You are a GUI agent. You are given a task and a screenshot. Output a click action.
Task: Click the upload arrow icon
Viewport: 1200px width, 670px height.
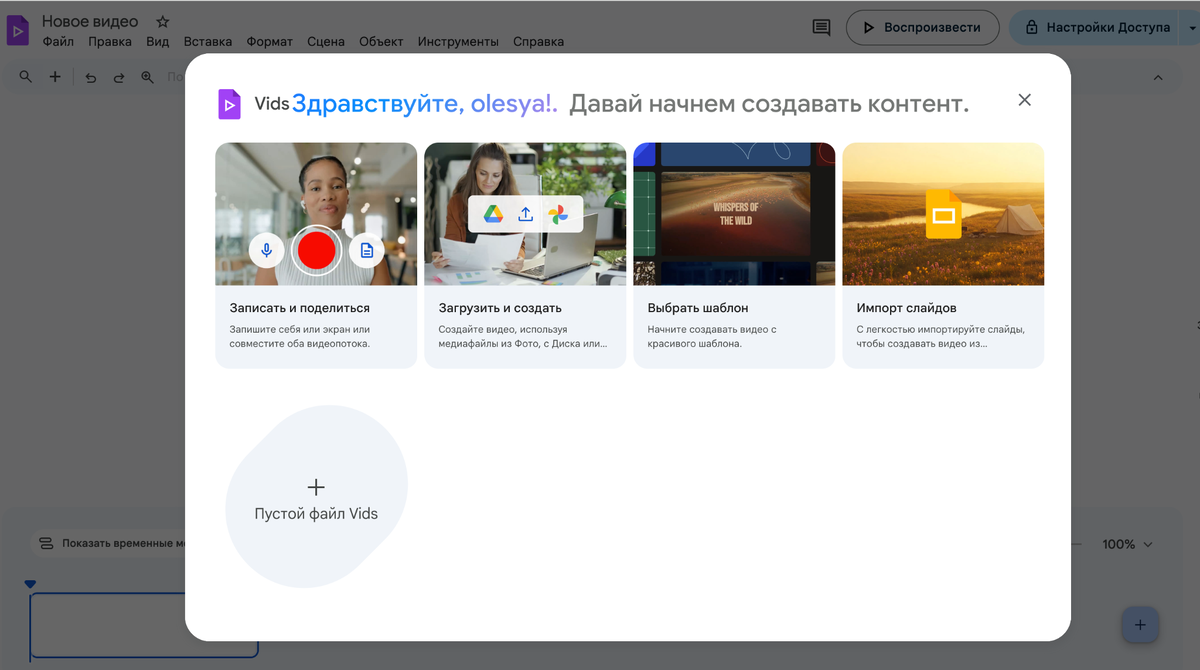pyautogui.click(x=525, y=214)
